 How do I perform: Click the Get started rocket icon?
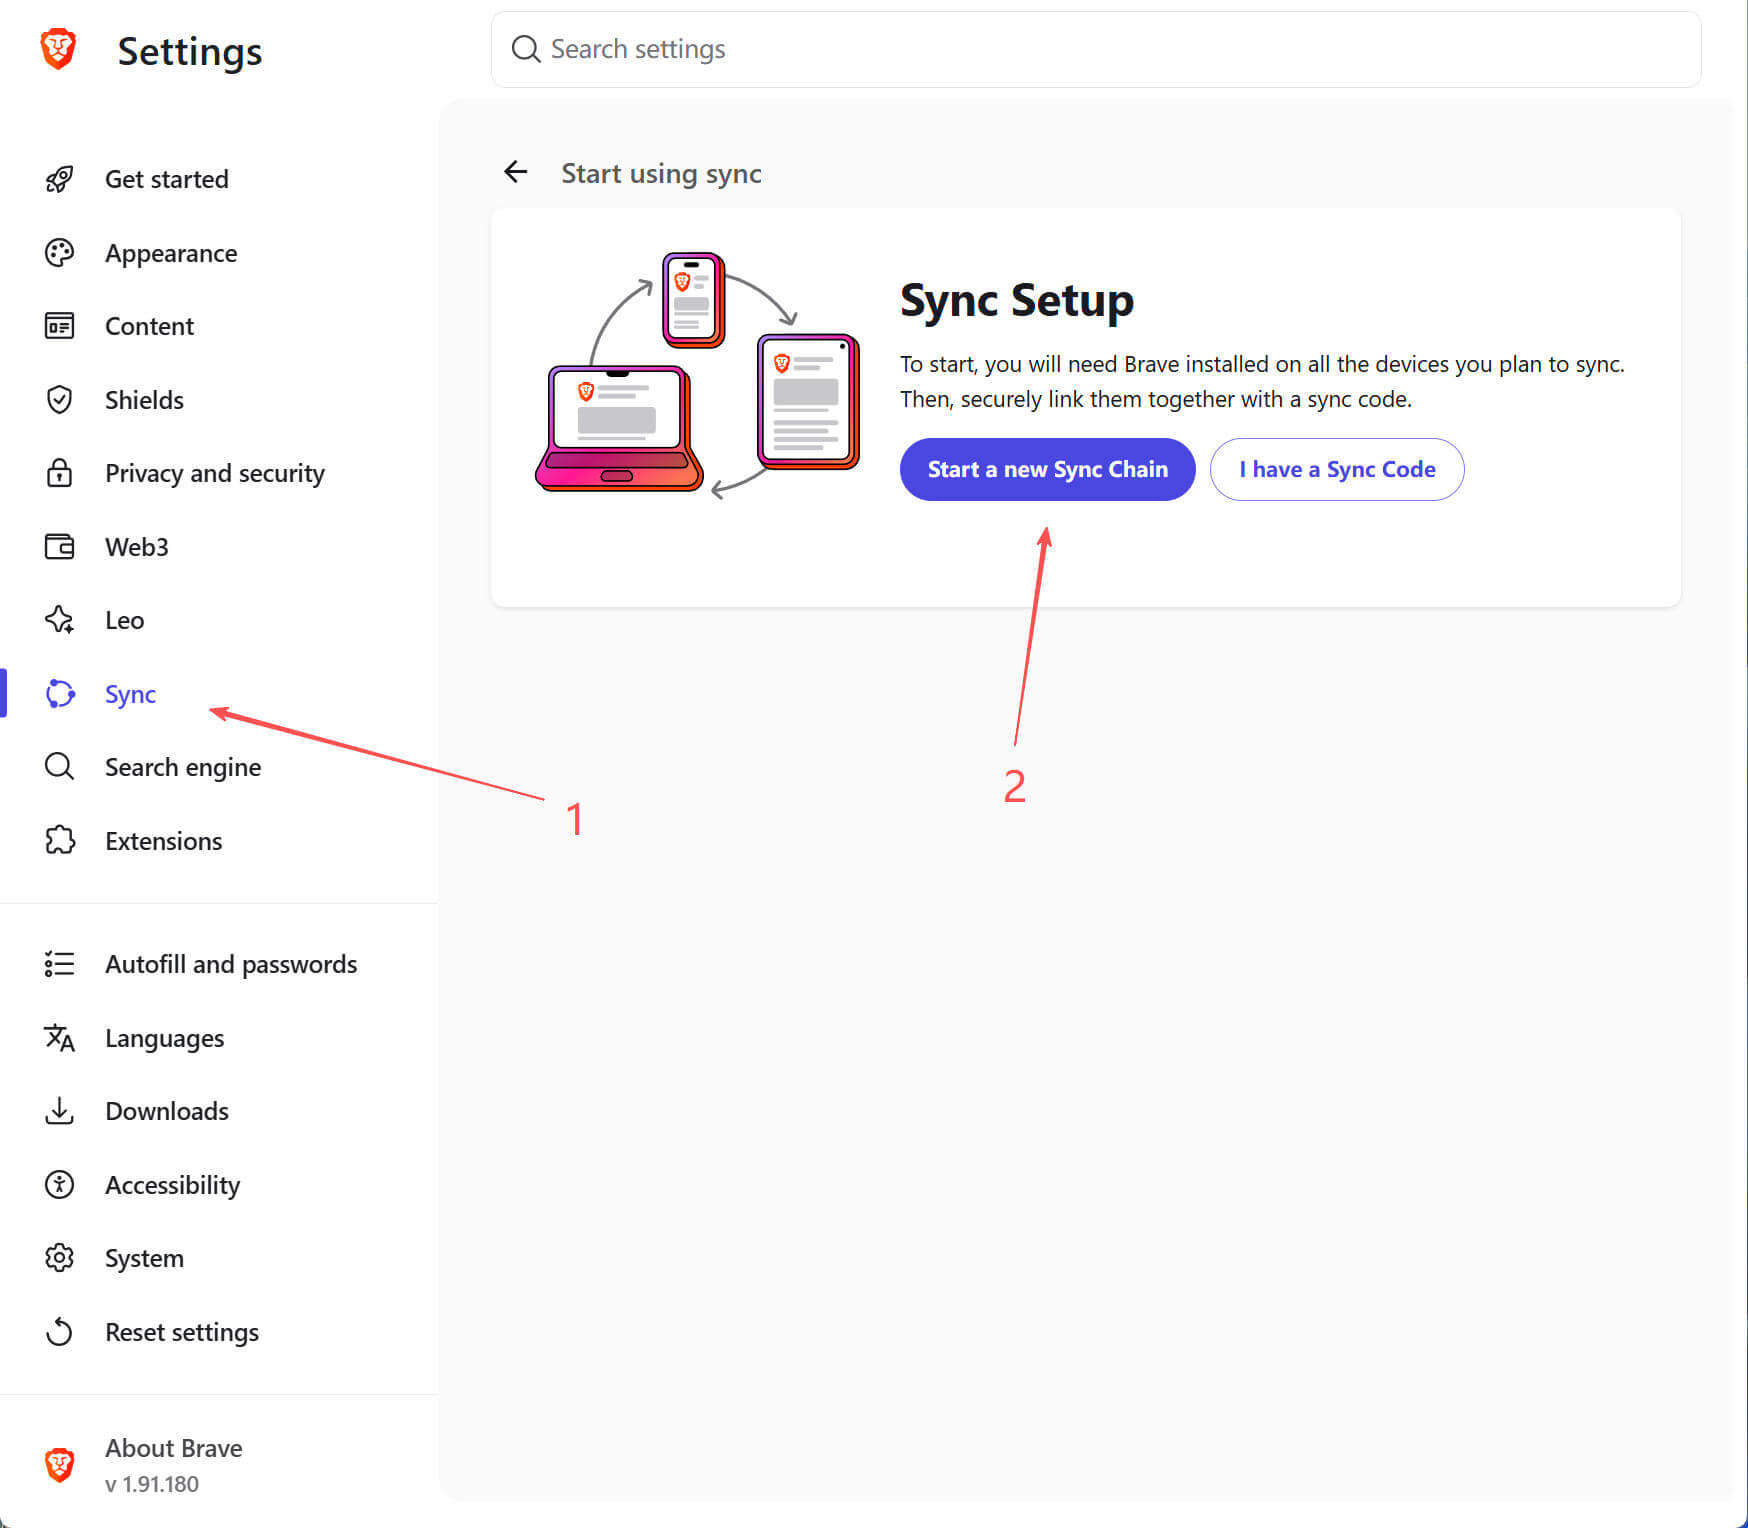point(59,179)
